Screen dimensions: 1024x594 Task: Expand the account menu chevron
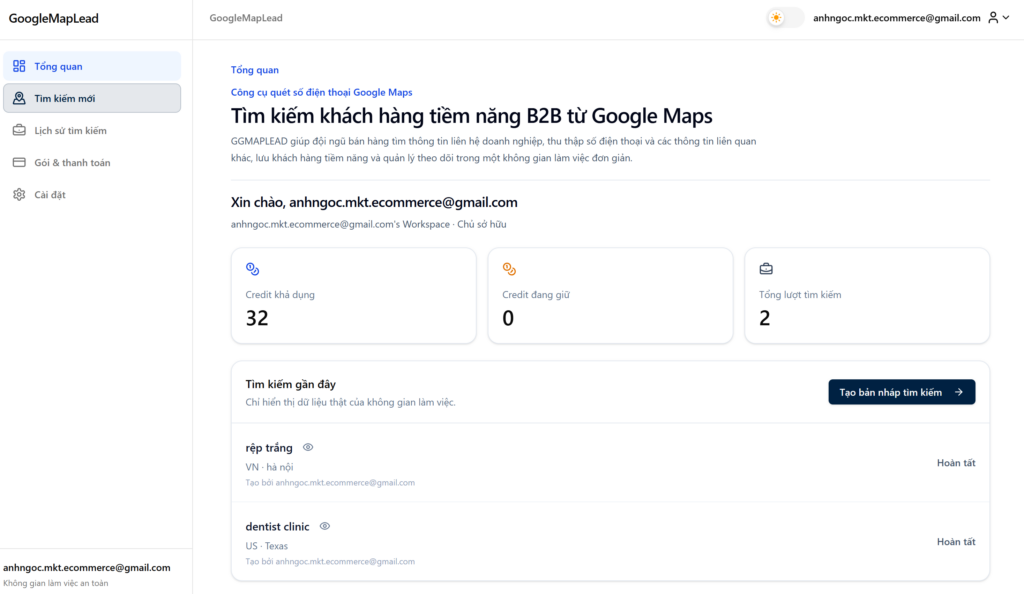(1006, 18)
